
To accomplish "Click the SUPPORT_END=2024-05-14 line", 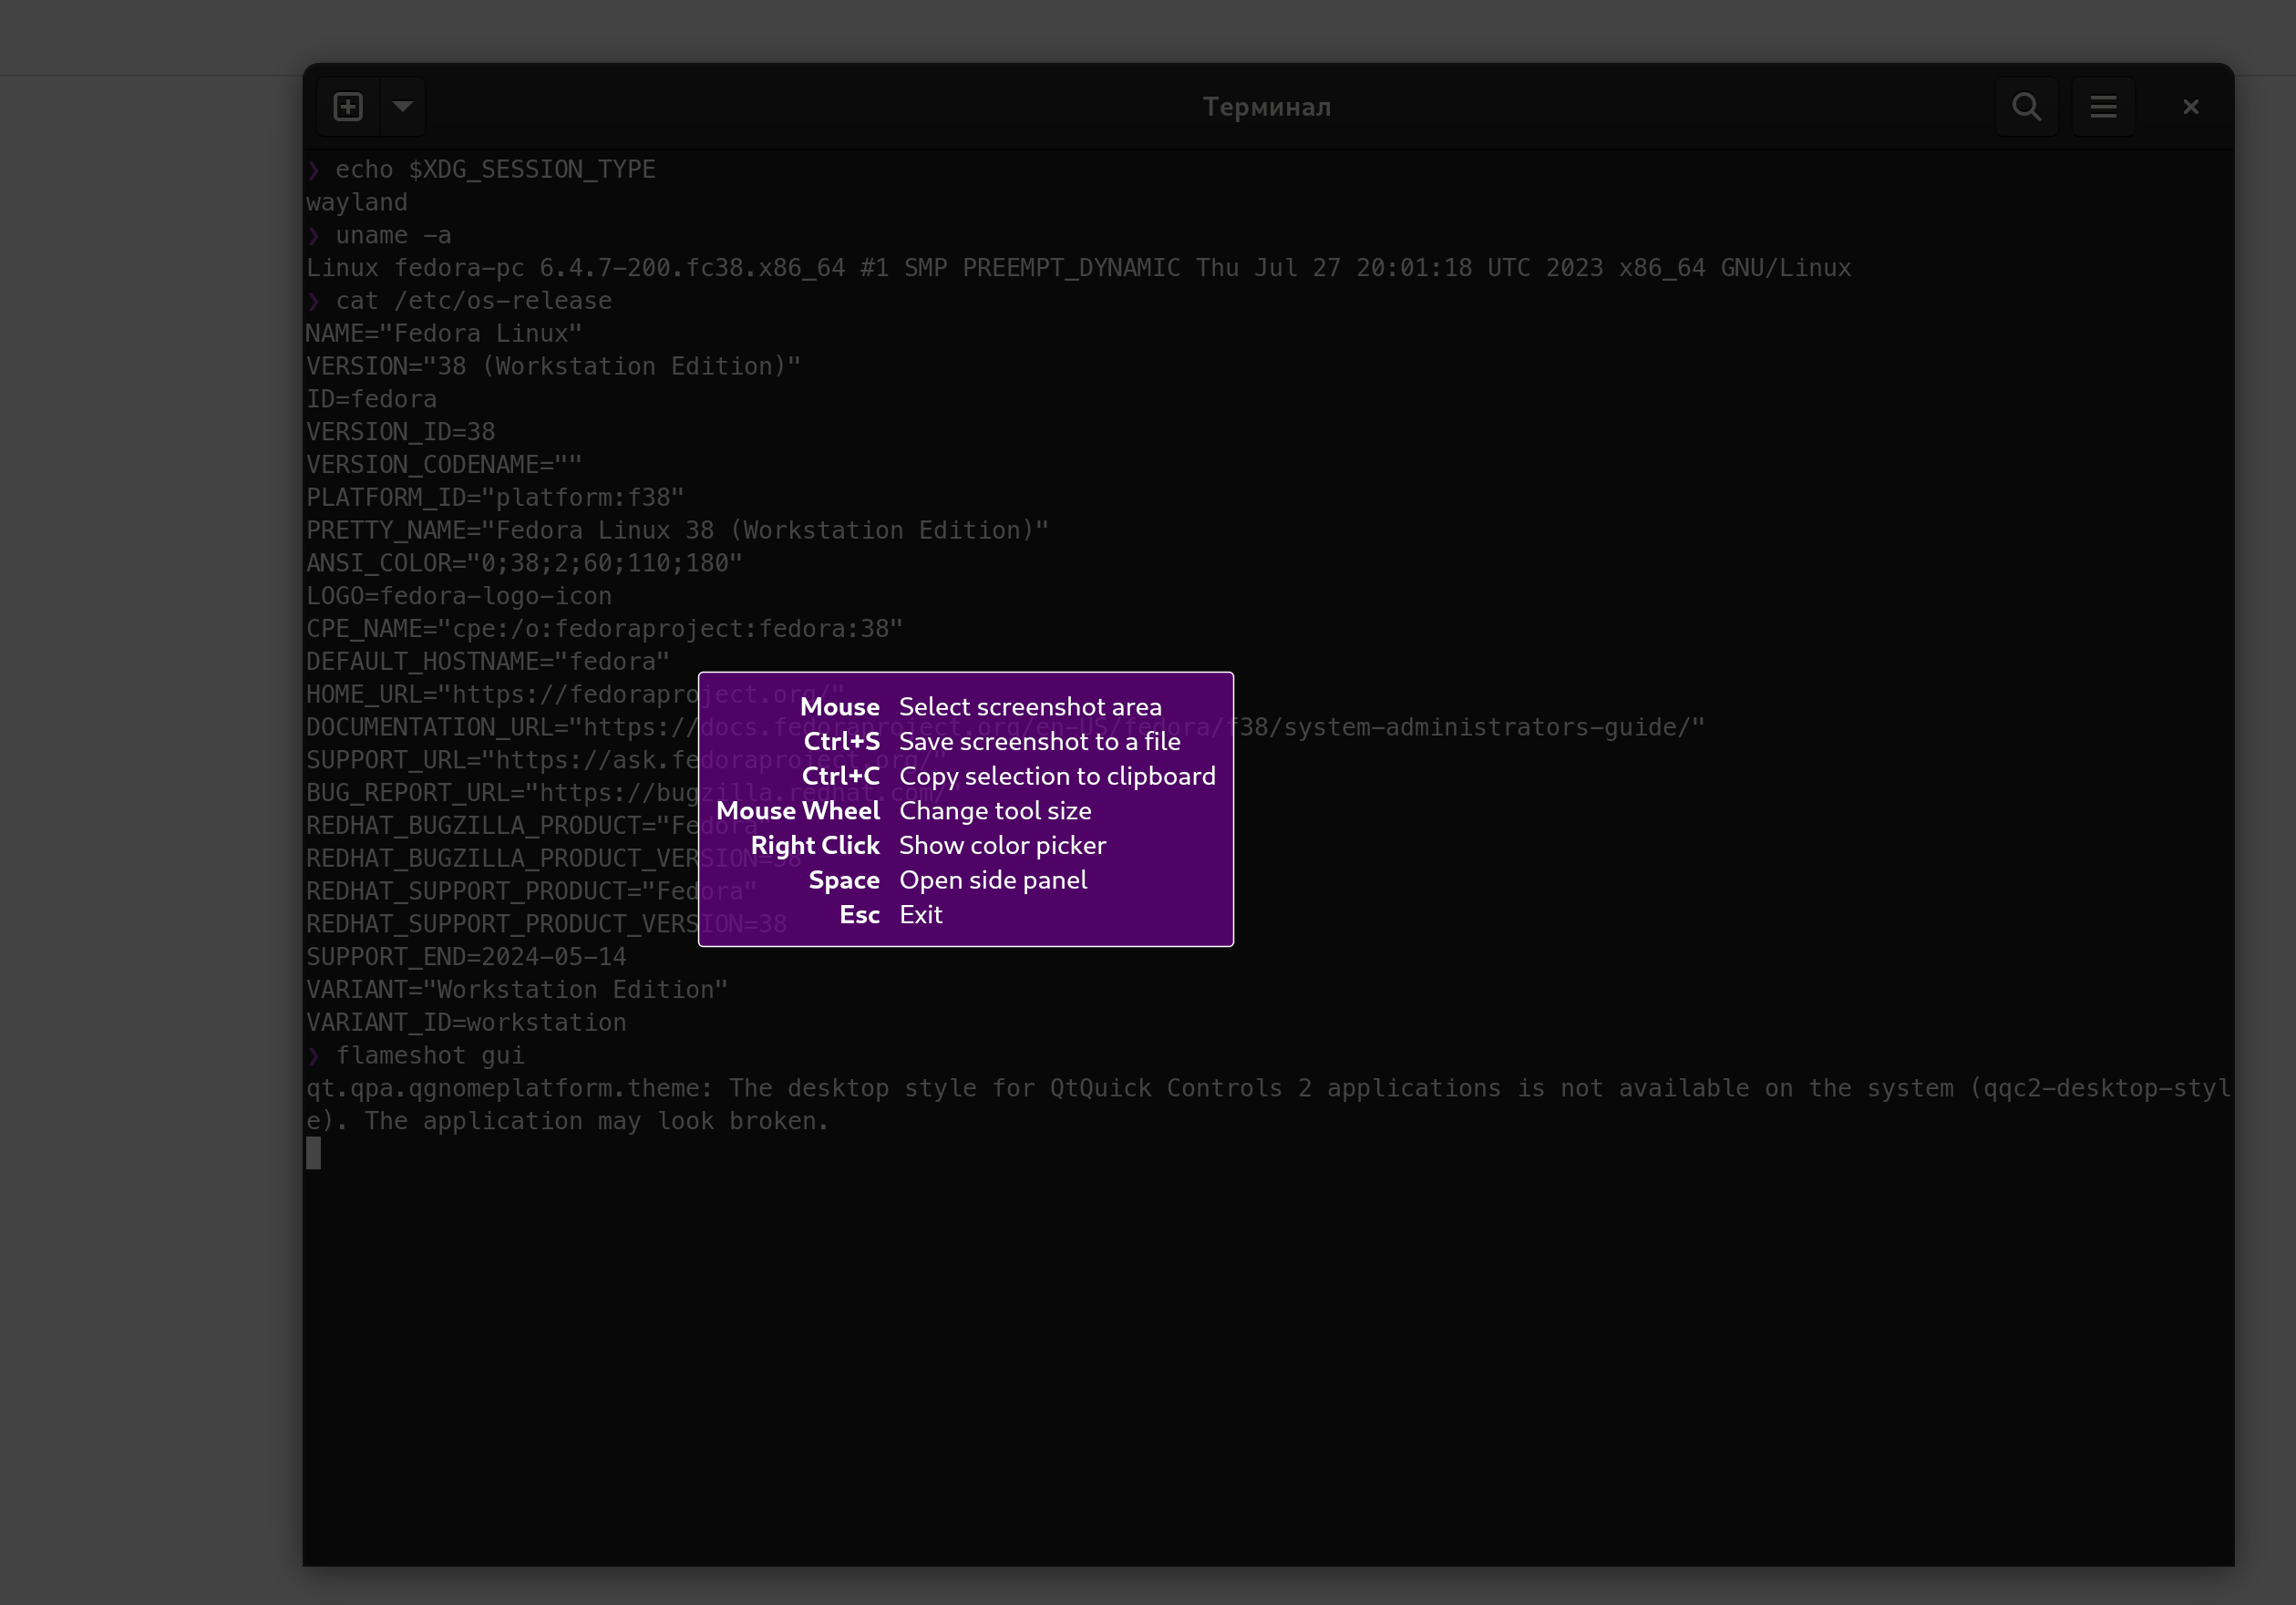I will pyautogui.click(x=466, y=957).
